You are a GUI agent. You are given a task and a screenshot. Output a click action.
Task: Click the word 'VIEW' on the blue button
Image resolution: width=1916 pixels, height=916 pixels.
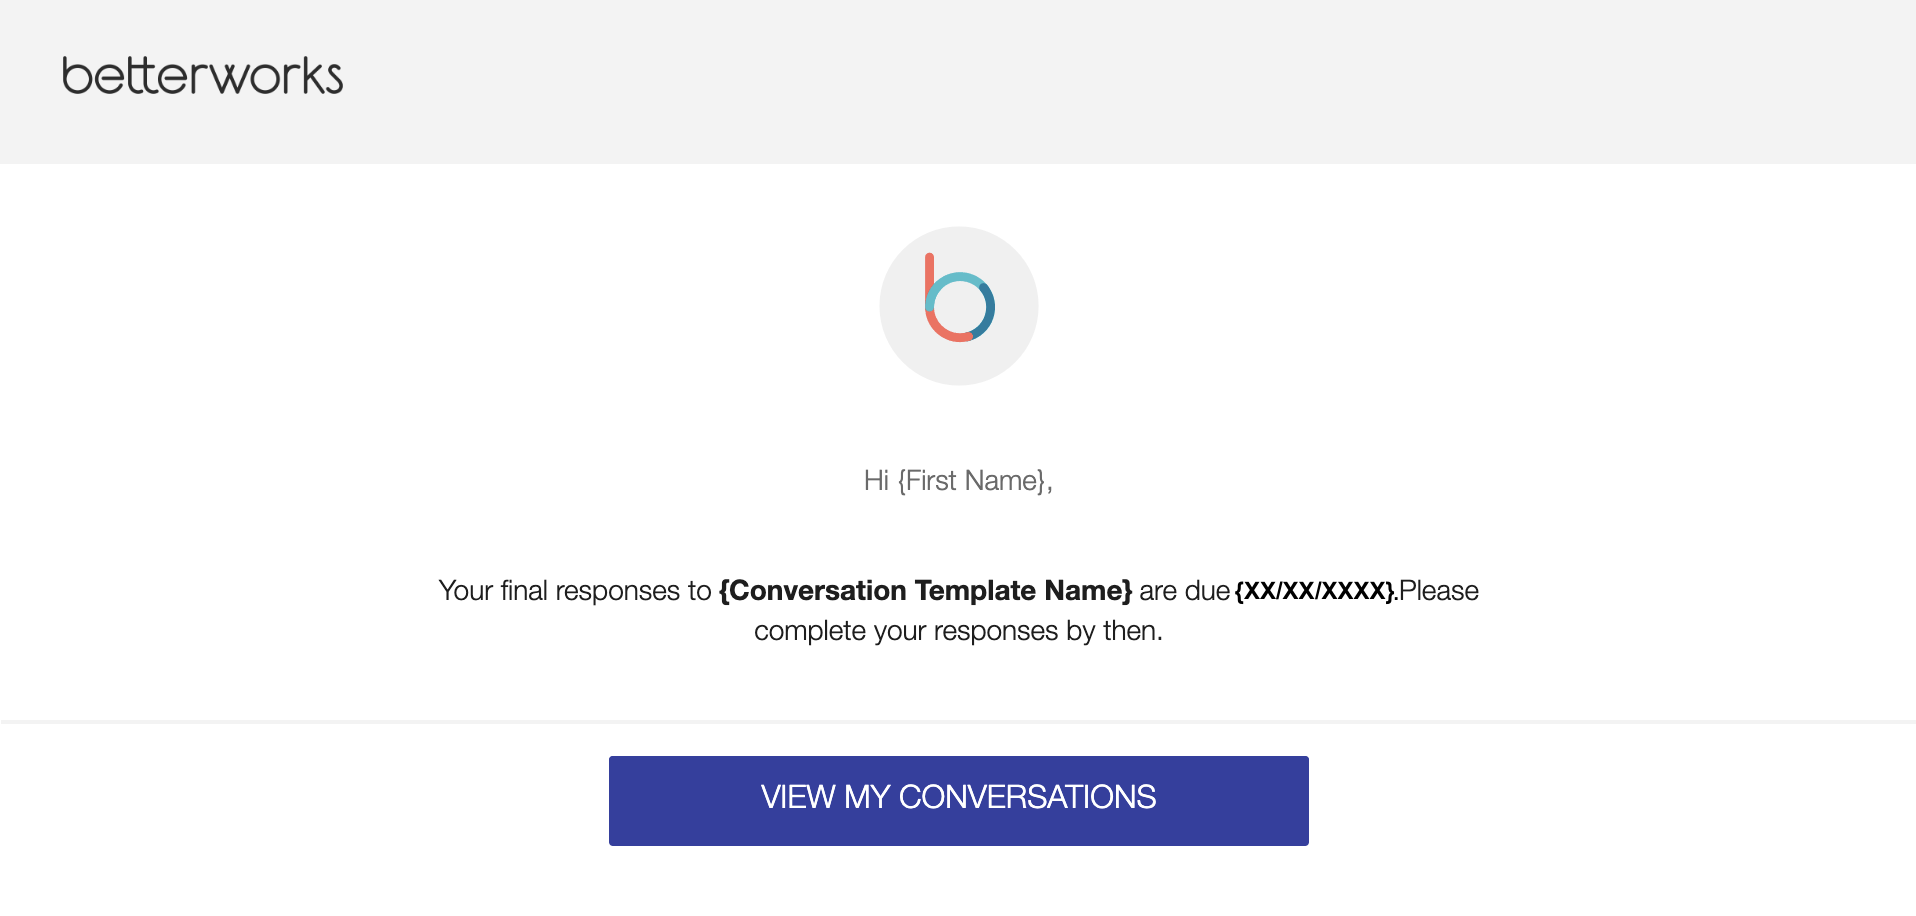(798, 797)
